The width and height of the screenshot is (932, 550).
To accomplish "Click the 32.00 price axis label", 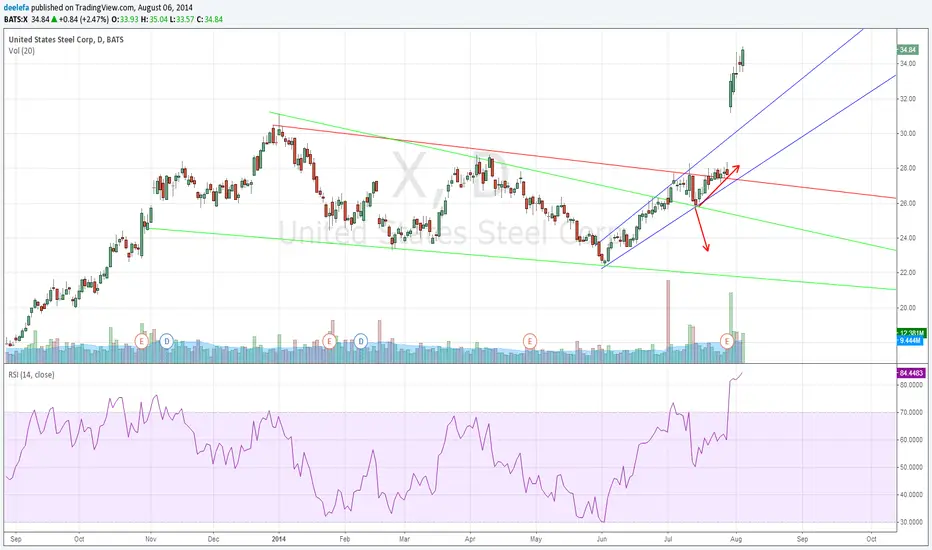I will click(x=907, y=99).
